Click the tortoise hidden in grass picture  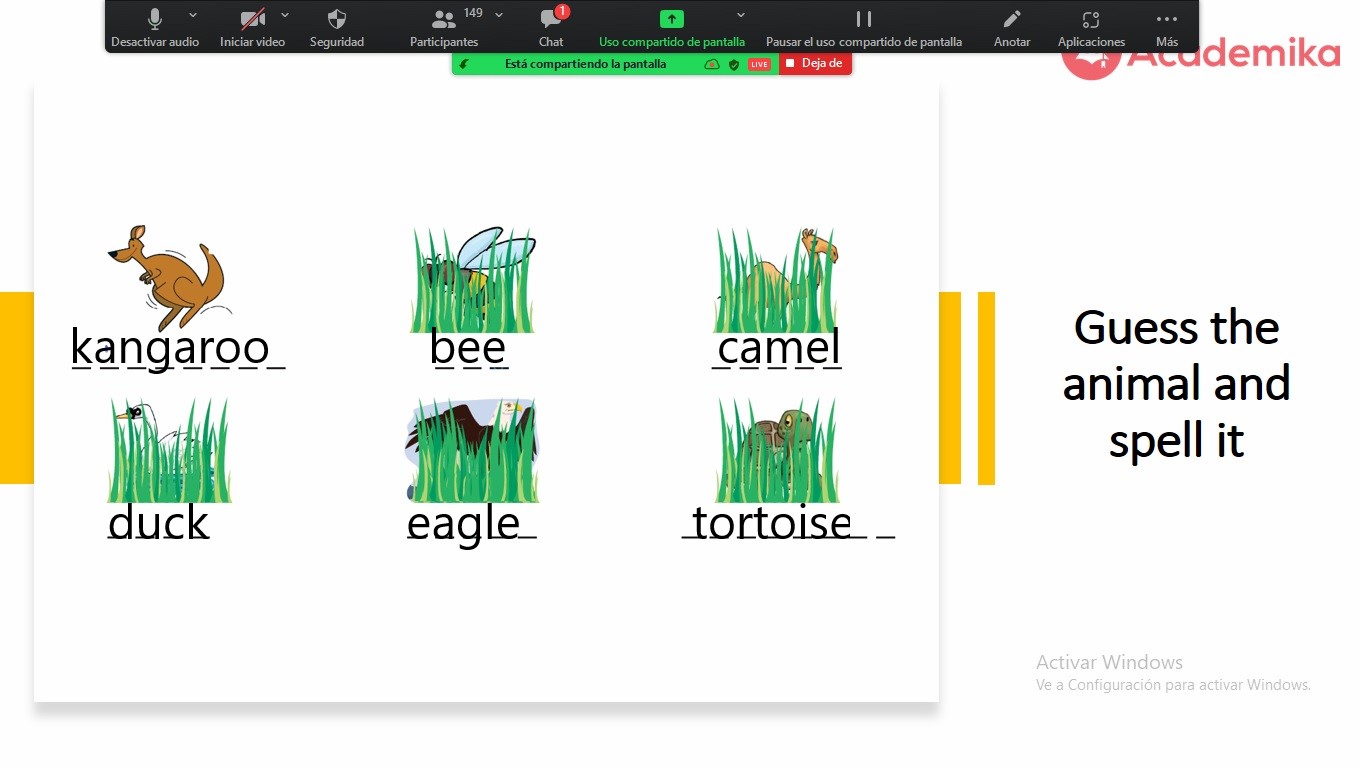coord(777,450)
